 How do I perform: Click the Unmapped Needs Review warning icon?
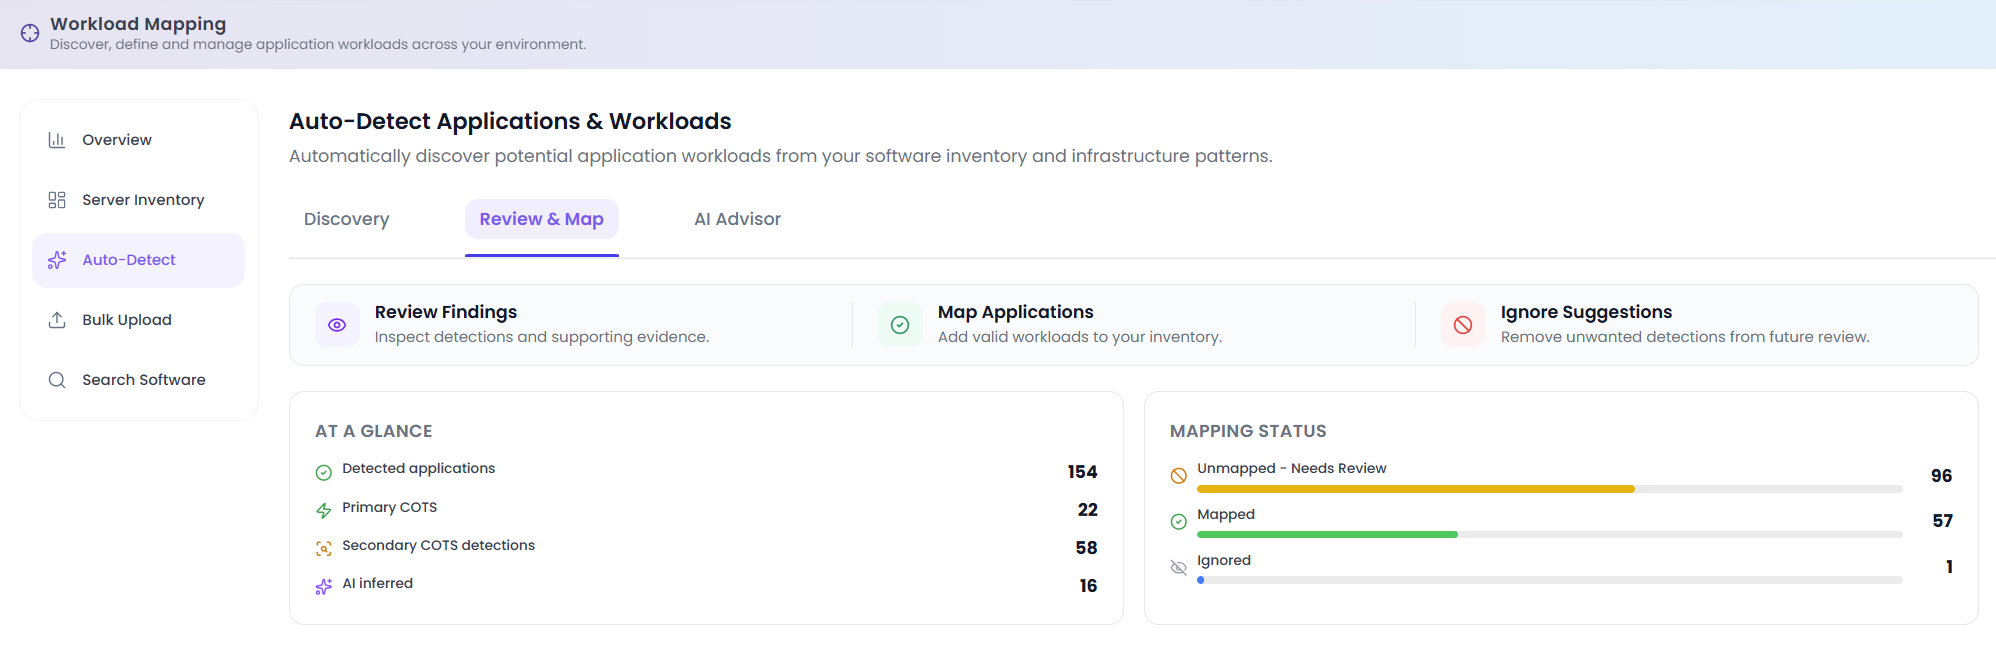point(1179,476)
